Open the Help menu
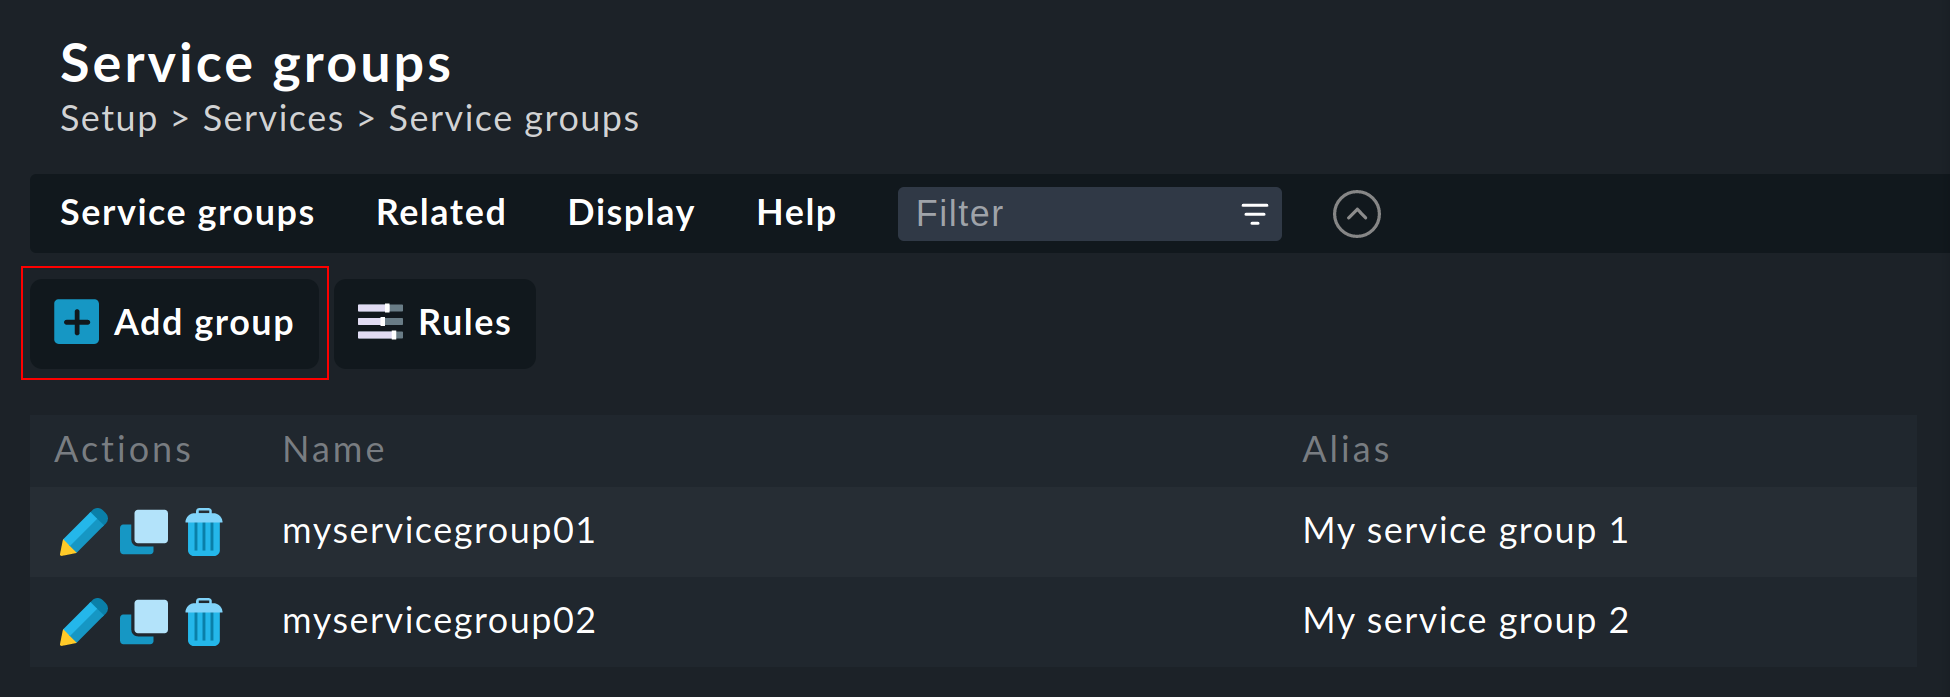The height and width of the screenshot is (697, 1950). (796, 213)
